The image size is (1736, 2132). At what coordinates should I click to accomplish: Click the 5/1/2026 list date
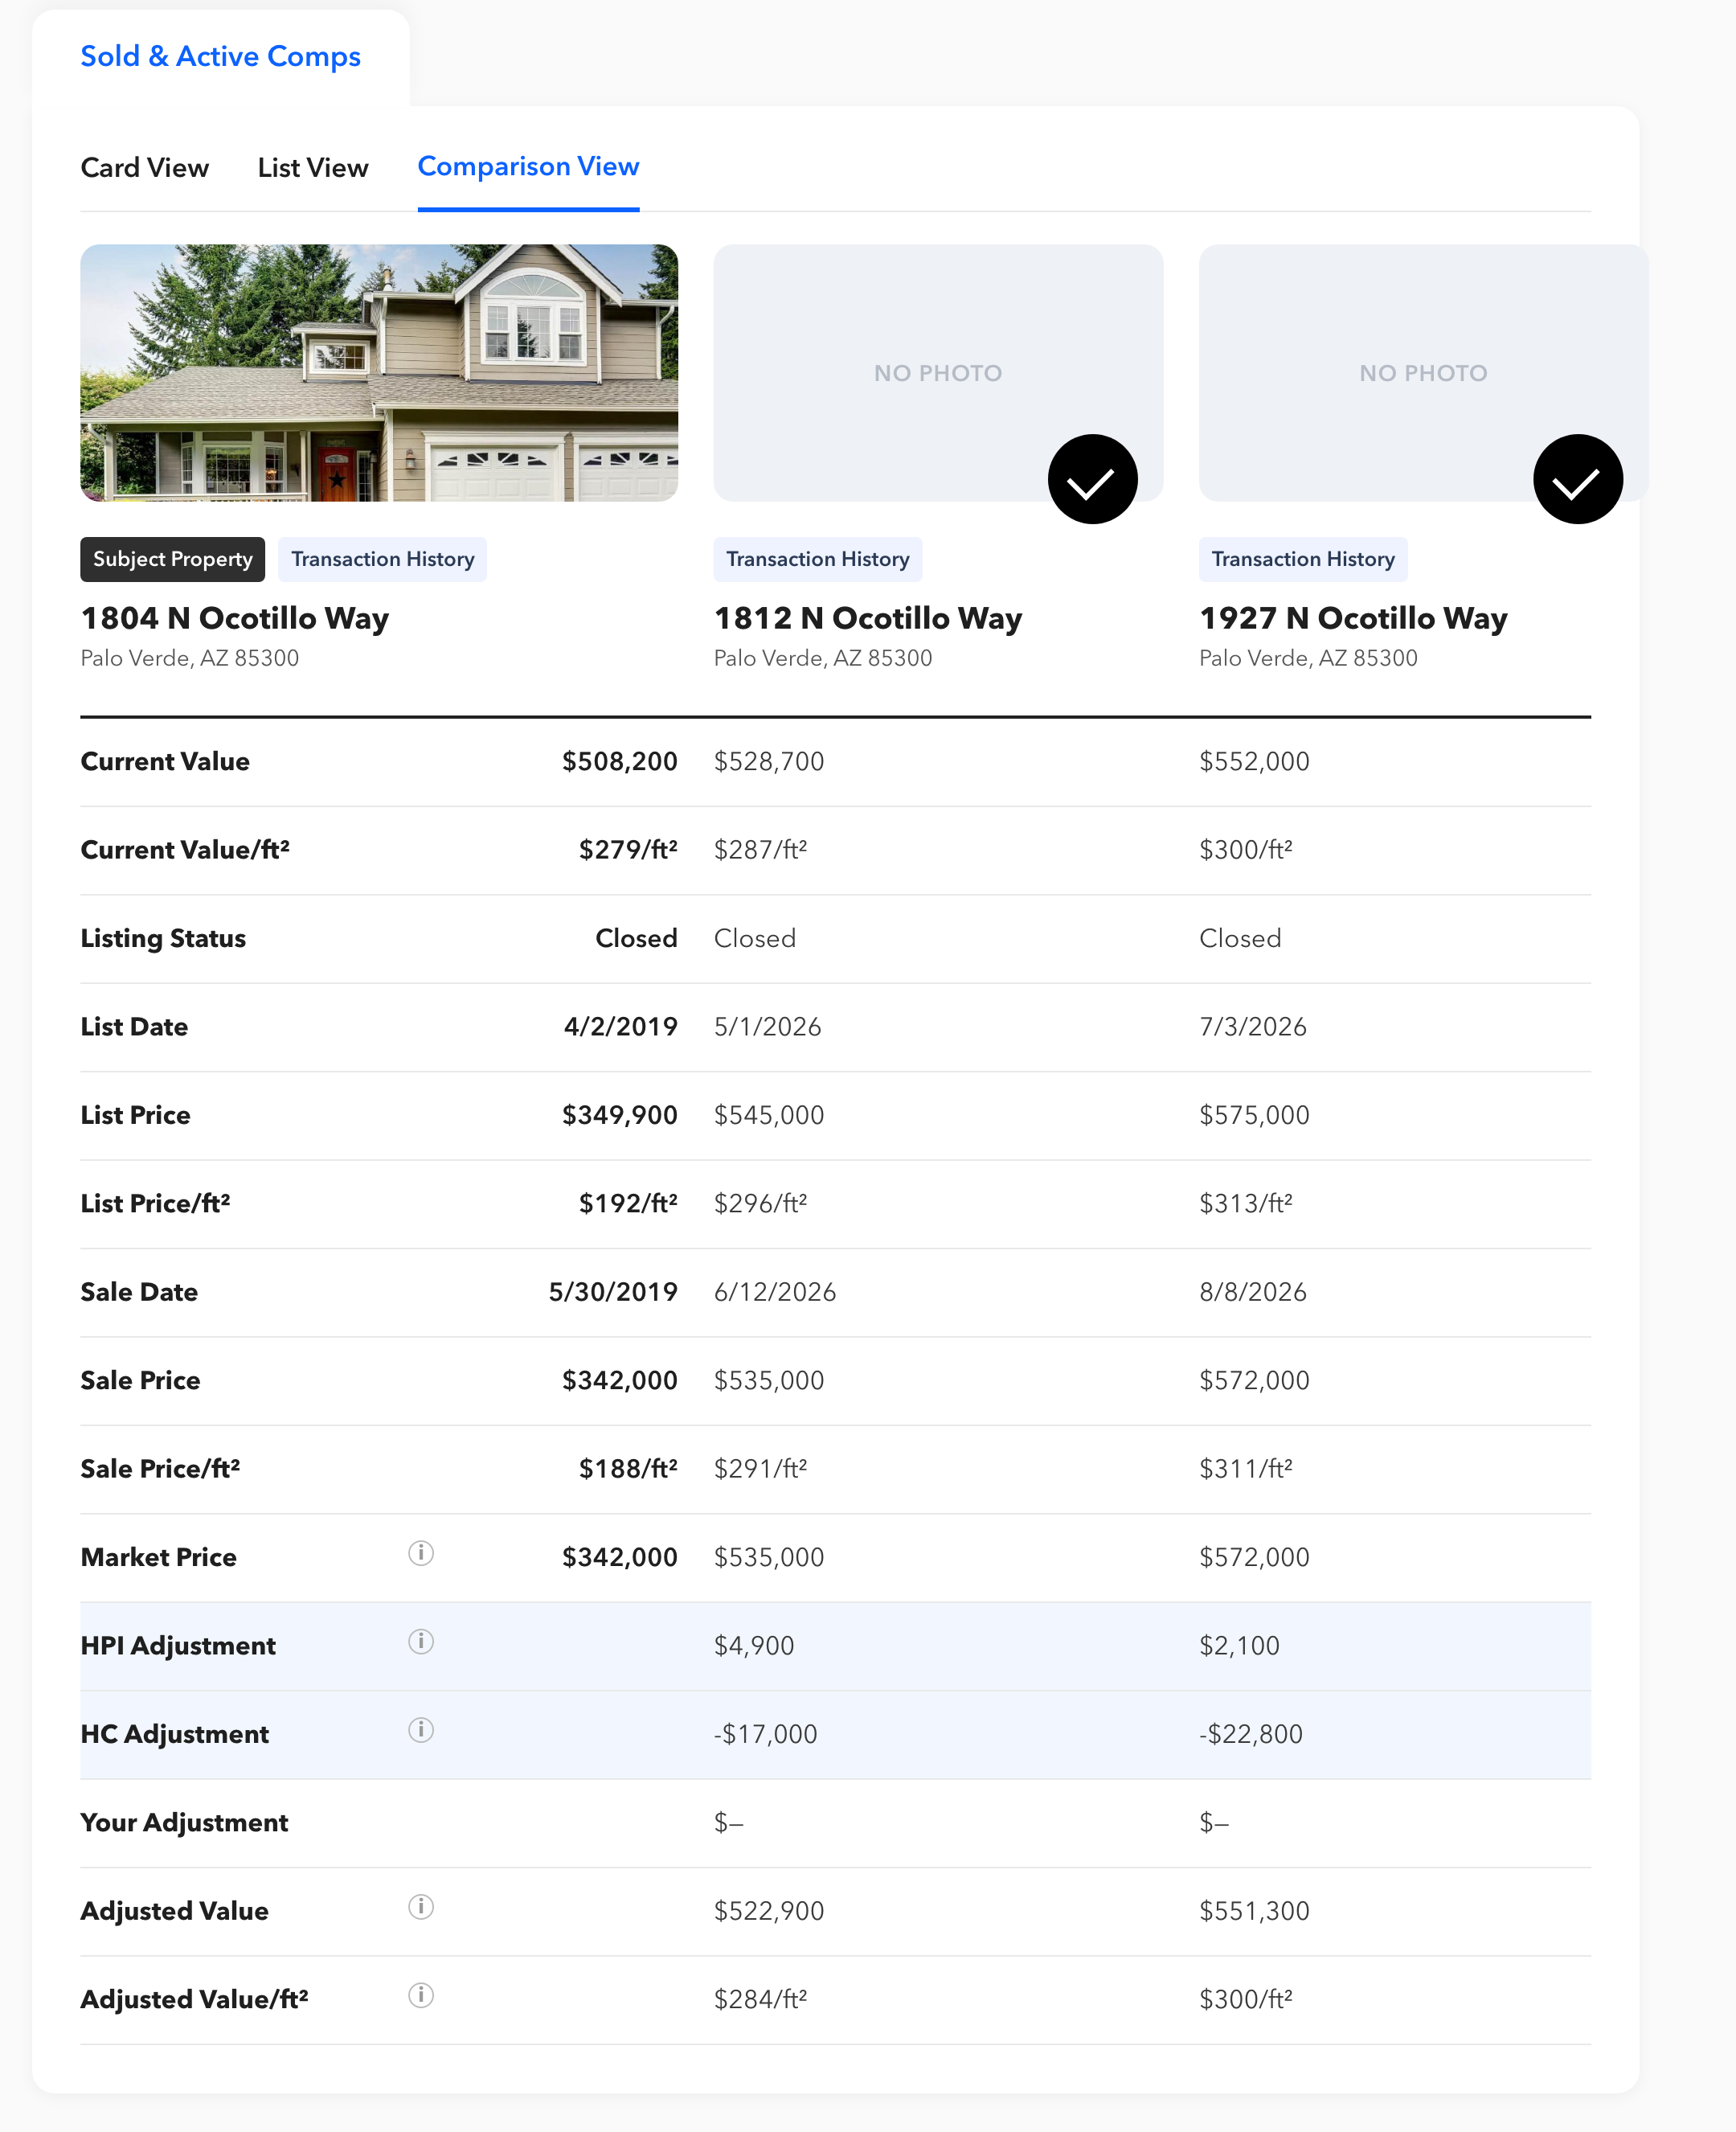(768, 1027)
